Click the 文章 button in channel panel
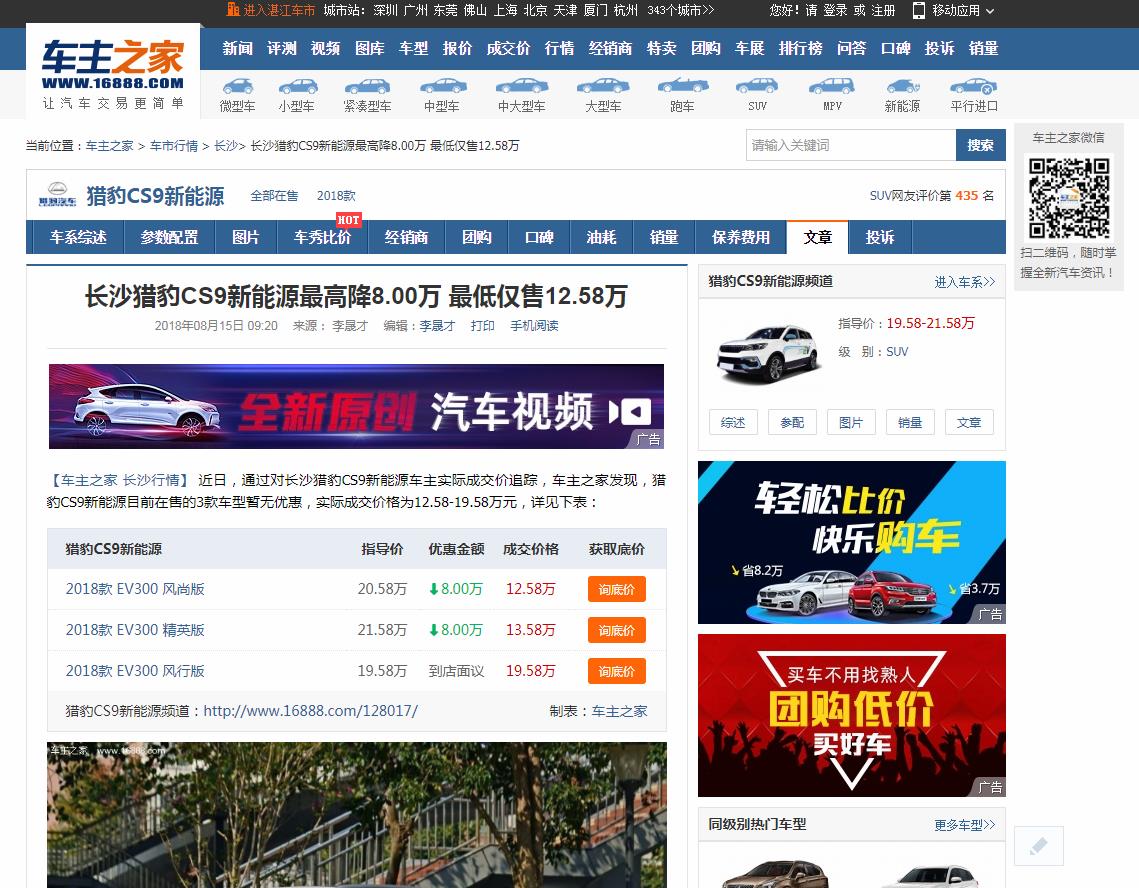Image resolution: width=1139 pixels, height=888 pixels. pyautogui.click(x=969, y=422)
